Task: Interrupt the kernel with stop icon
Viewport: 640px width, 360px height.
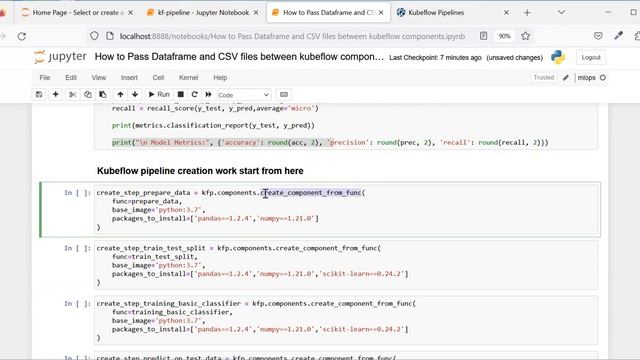Action: click(180, 95)
